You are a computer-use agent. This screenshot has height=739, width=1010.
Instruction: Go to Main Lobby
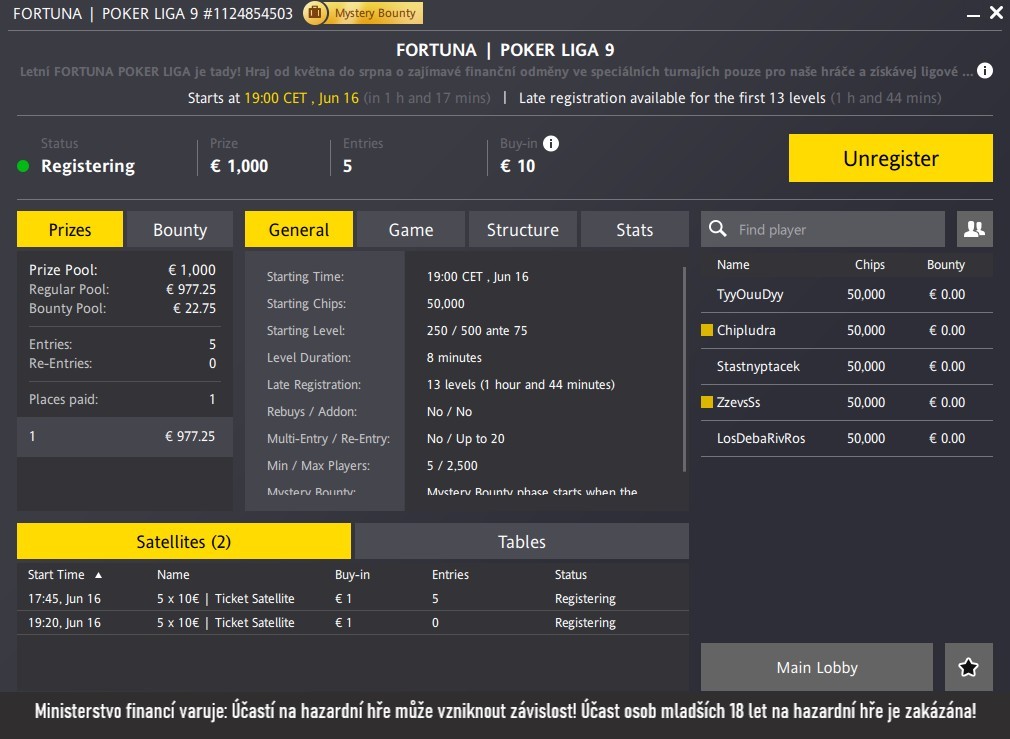click(x=817, y=667)
